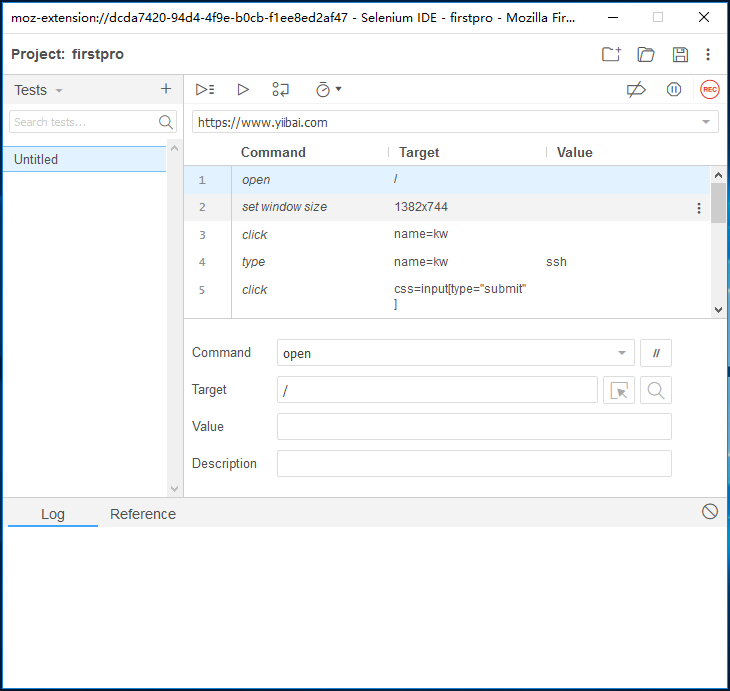Toggle pause on exceptions button

pyautogui.click(x=674, y=89)
